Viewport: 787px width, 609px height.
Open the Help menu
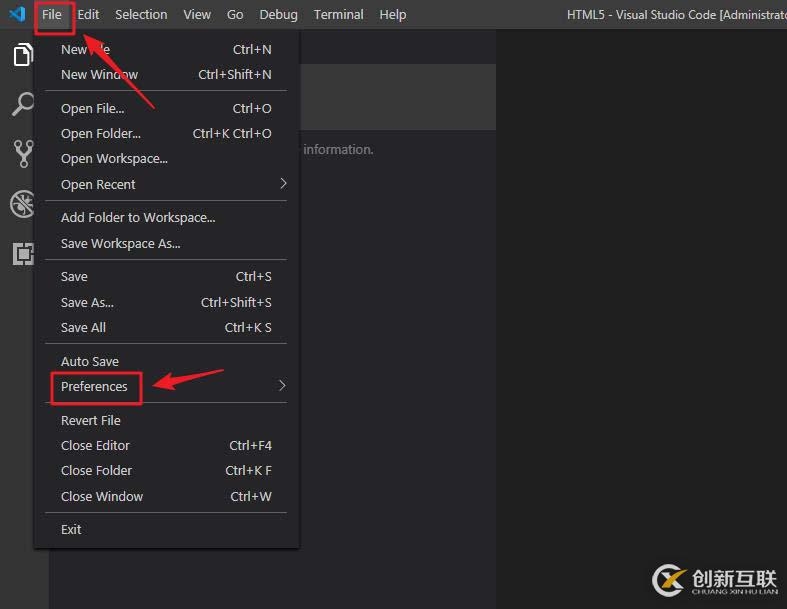(x=392, y=15)
